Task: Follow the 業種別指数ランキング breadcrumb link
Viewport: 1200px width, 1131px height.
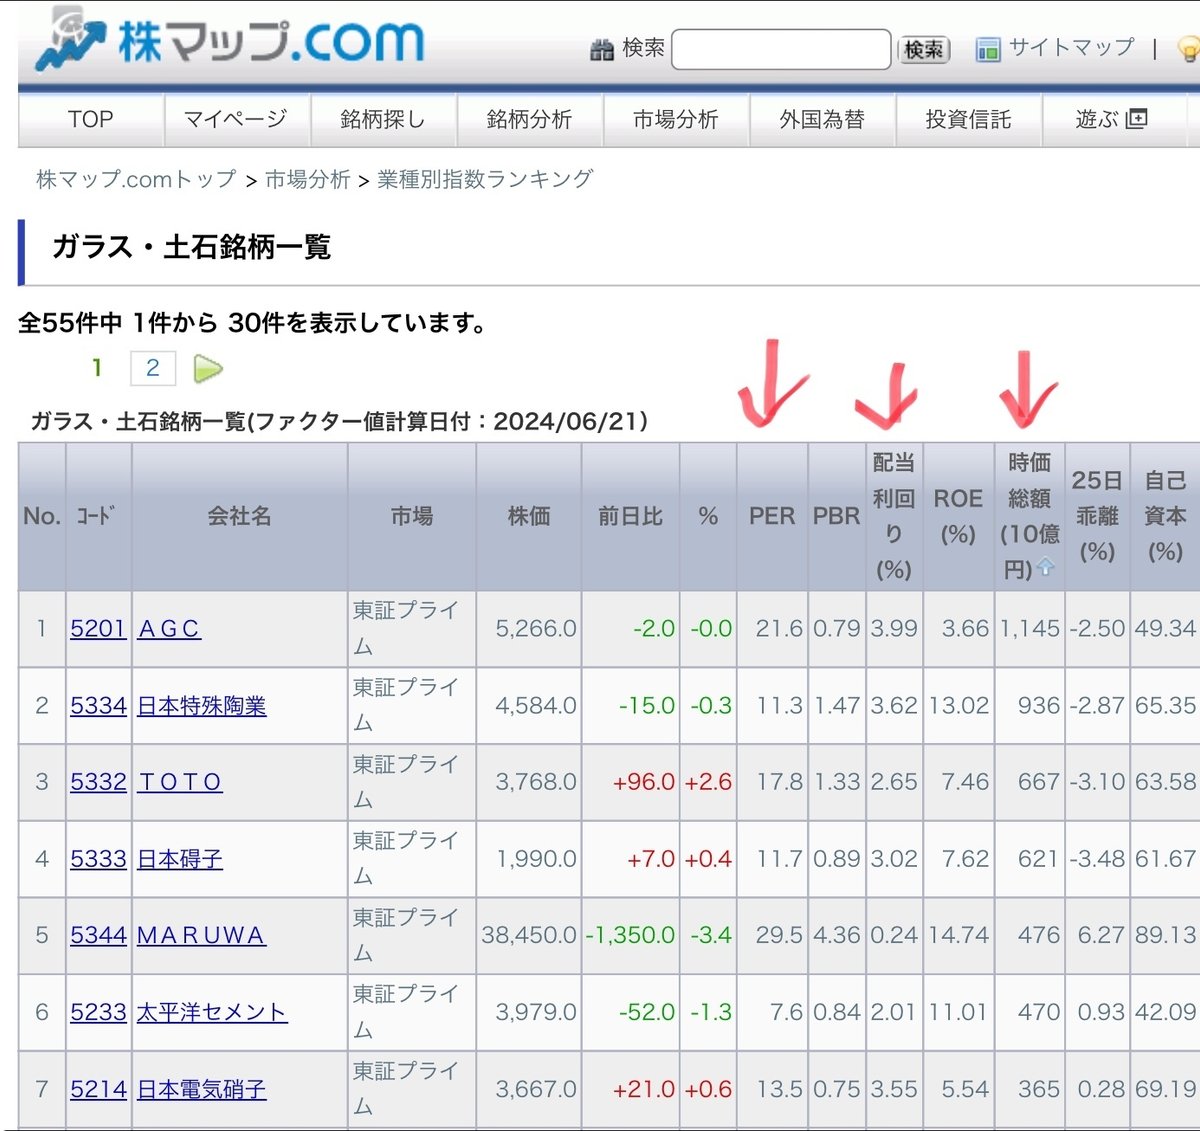Action: tap(485, 179)
